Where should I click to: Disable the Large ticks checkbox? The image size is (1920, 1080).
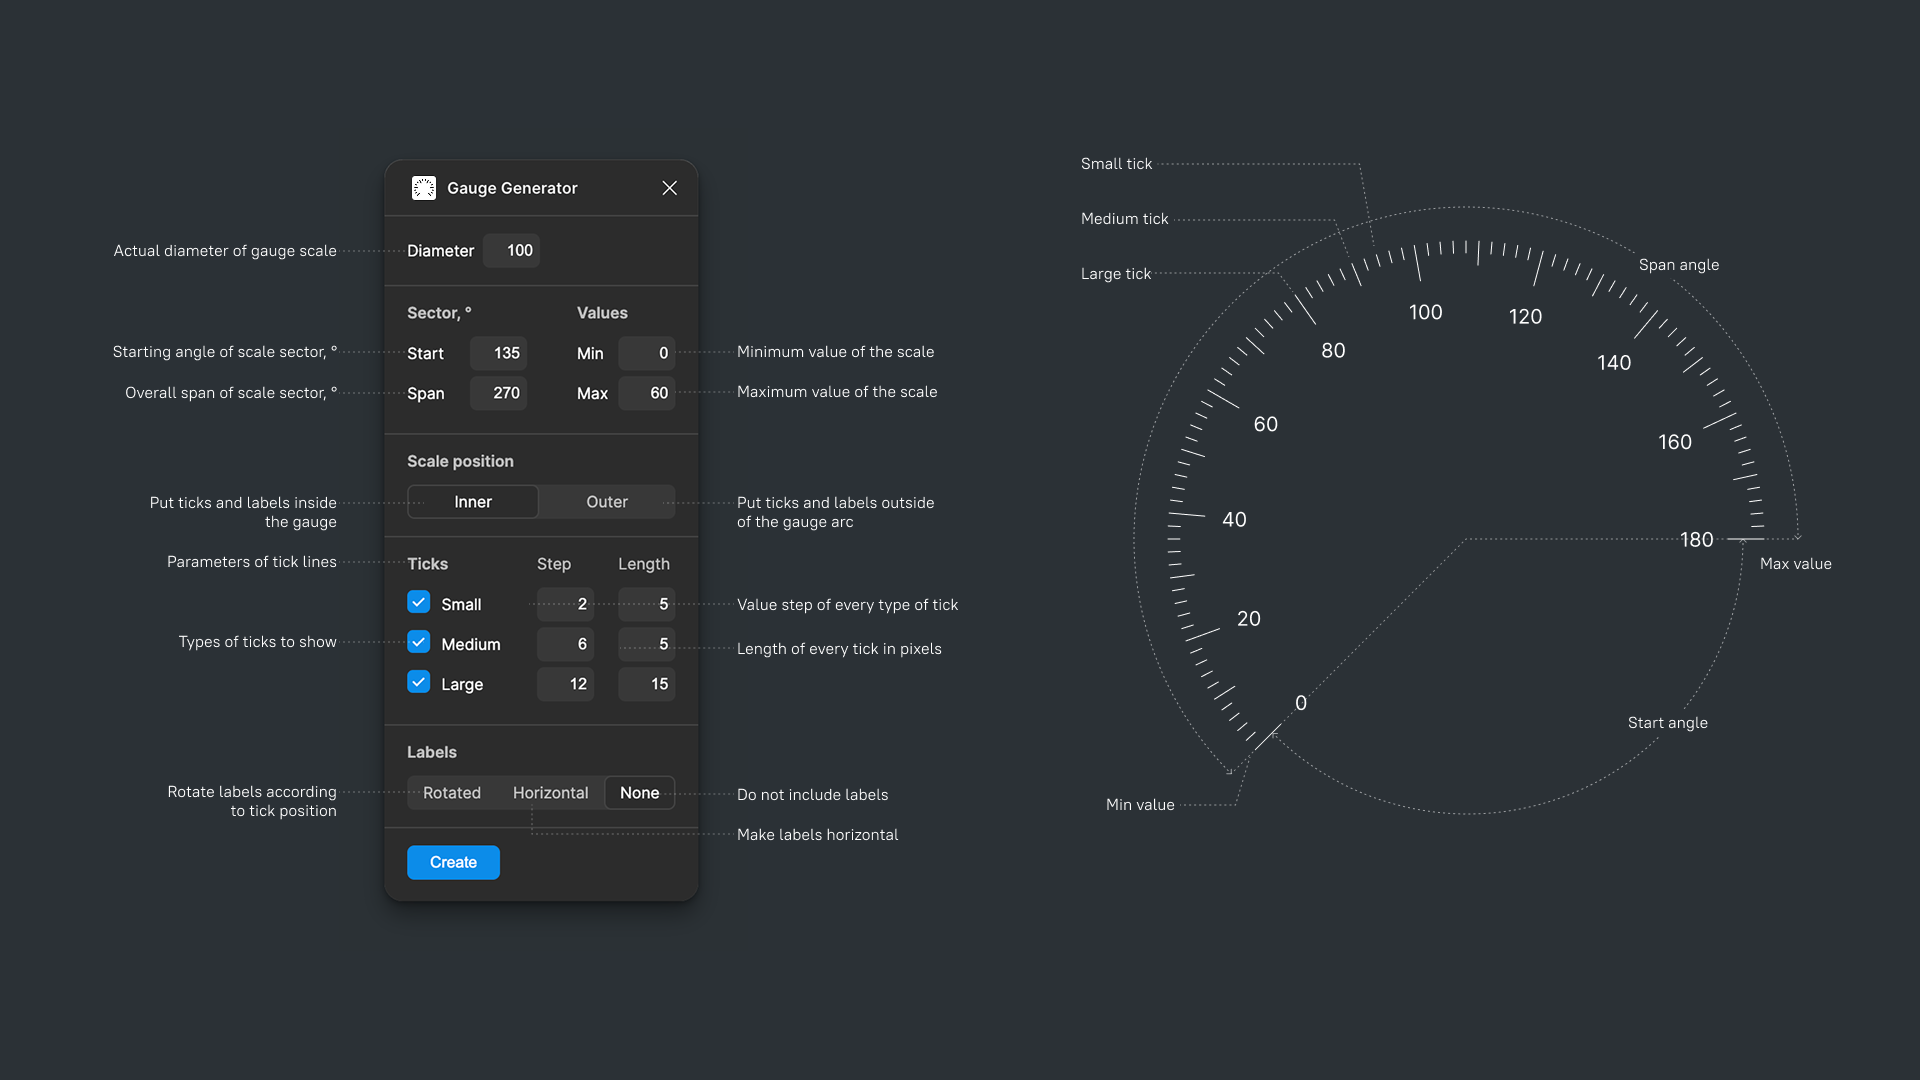(x=419, y=682)
